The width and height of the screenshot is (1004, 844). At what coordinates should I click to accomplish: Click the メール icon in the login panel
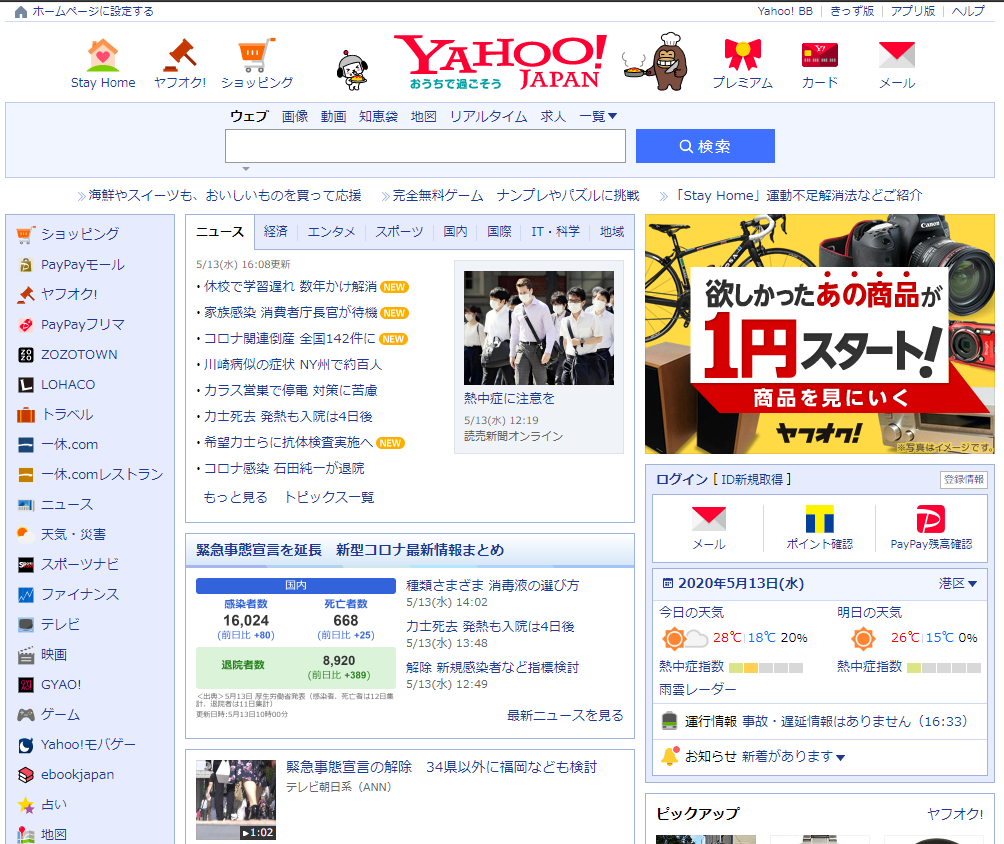click(709, 519)
